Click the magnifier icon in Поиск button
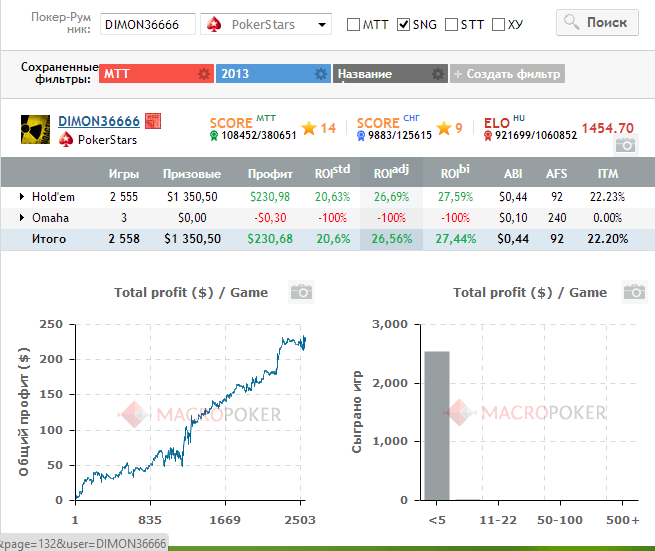 [x=571, y=22]
